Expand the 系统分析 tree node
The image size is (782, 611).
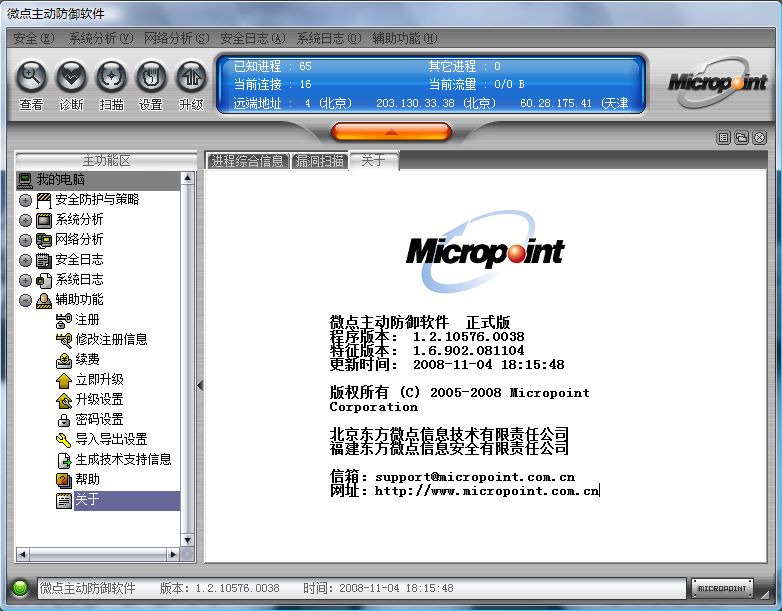point(25,220)
